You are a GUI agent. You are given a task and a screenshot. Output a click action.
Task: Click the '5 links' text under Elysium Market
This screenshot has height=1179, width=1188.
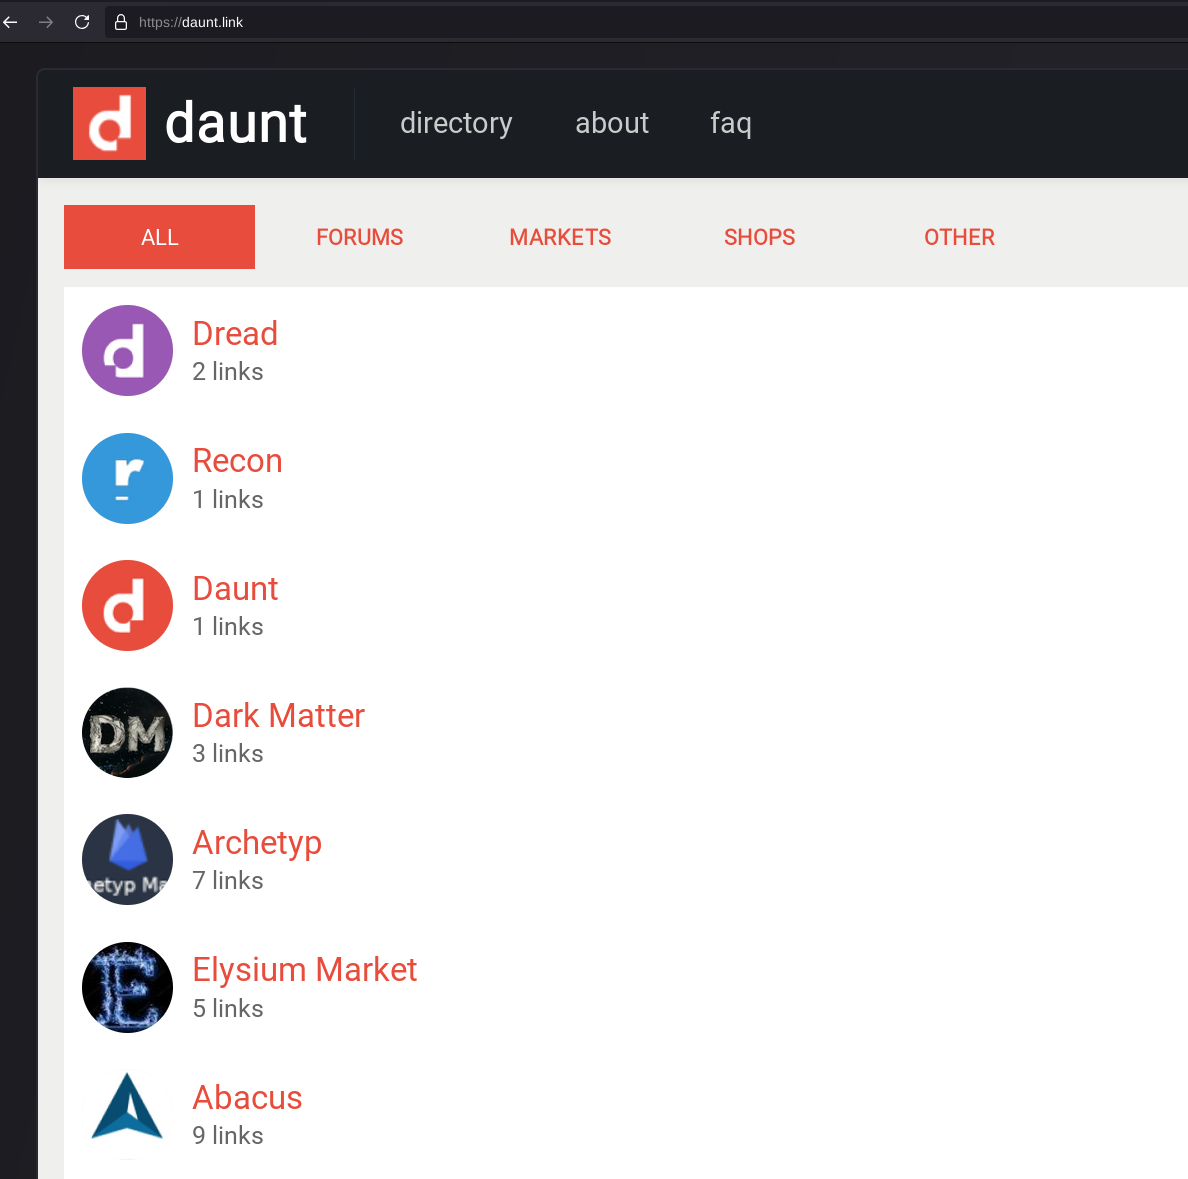point(228,1009)
